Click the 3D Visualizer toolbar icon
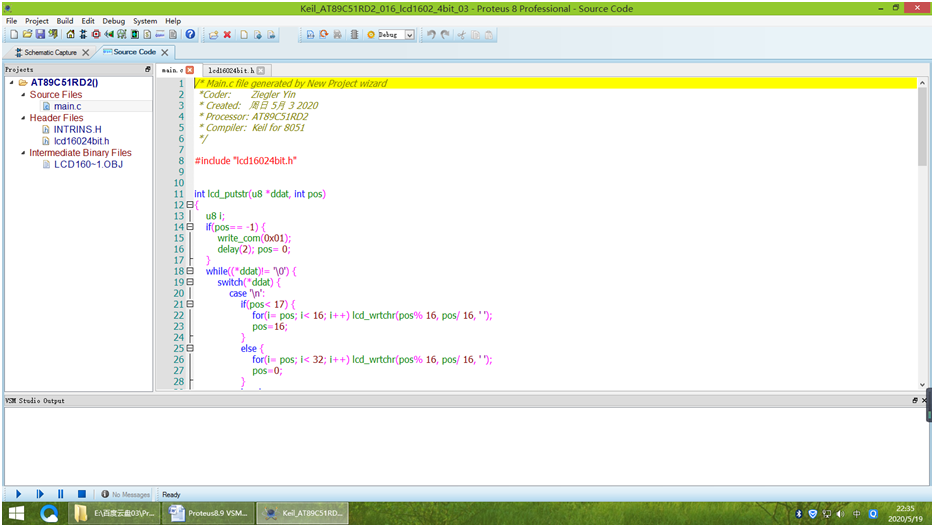The width and height of the screenshot is (934, 527). 109,35
